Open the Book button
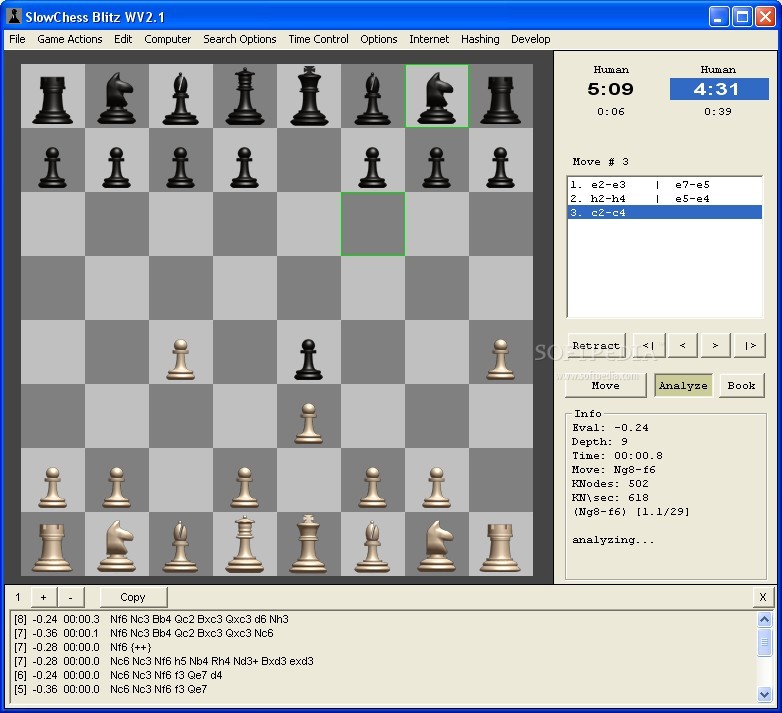This screenshot has height=713, width=782. [742, 385]
